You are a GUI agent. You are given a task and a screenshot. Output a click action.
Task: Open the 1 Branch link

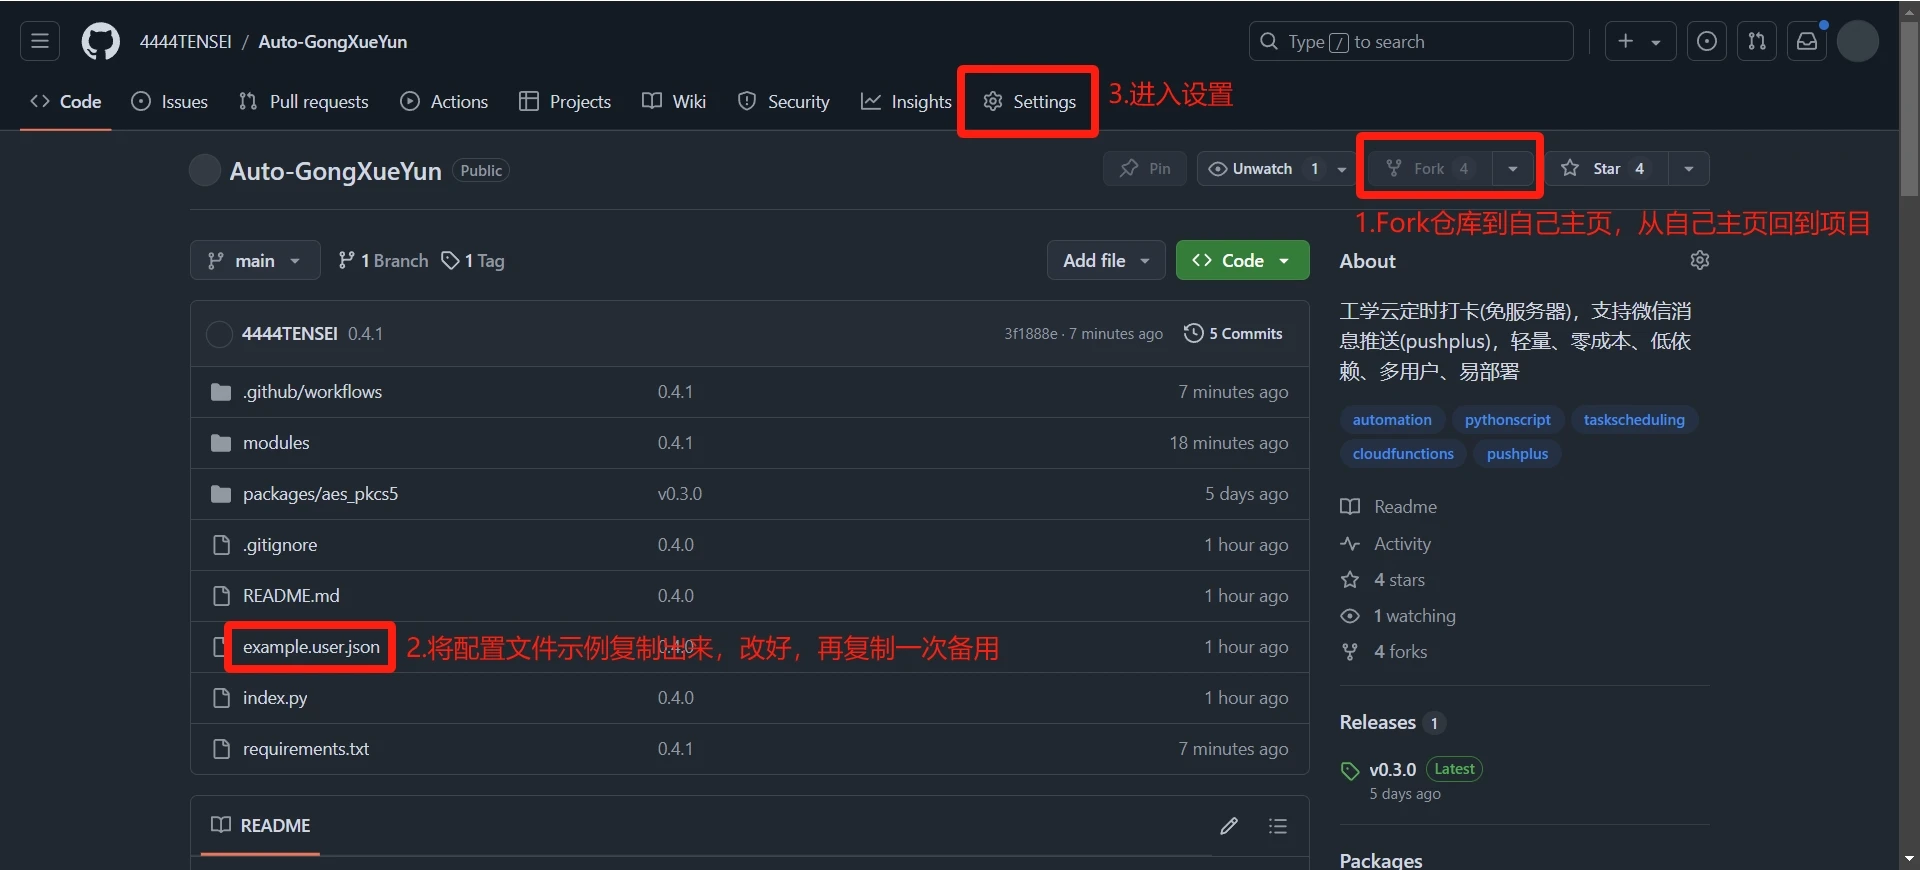pos(383,261)
